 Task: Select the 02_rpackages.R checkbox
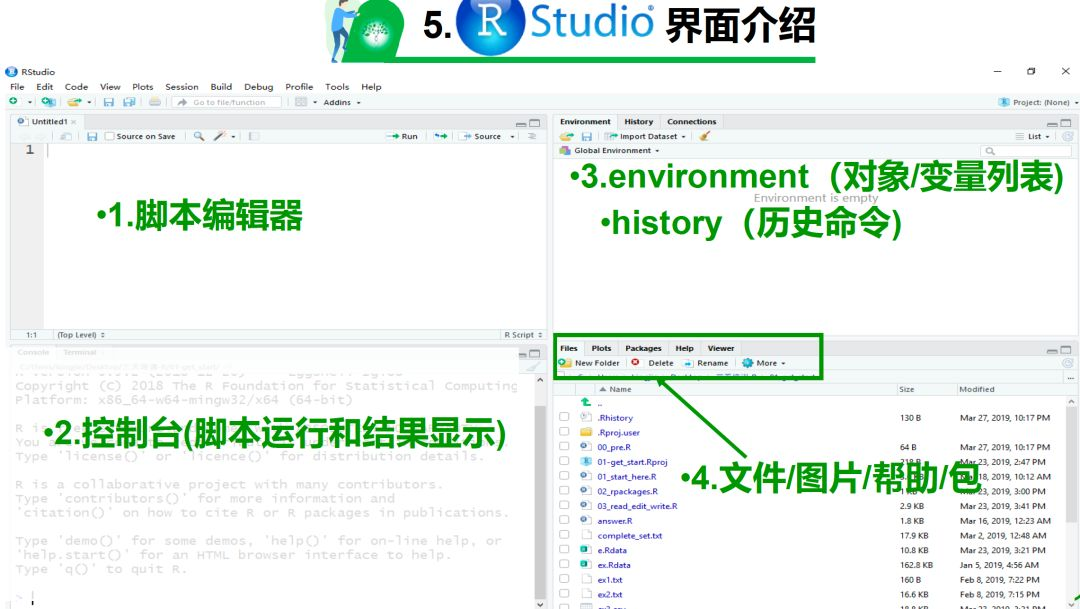tap(564, 491)
